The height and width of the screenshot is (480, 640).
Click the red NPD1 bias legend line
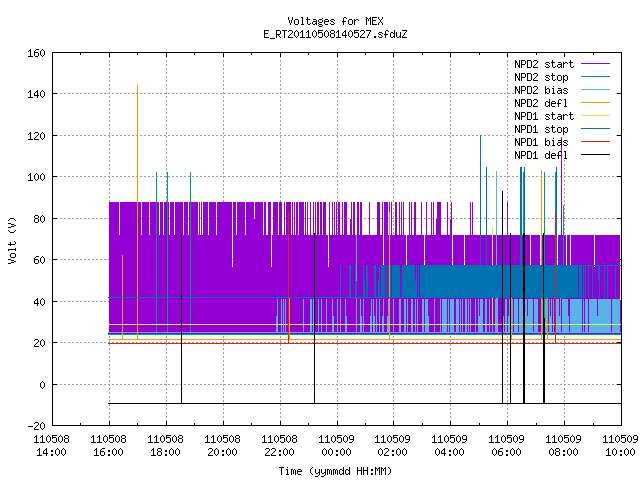tap(595, 142)
